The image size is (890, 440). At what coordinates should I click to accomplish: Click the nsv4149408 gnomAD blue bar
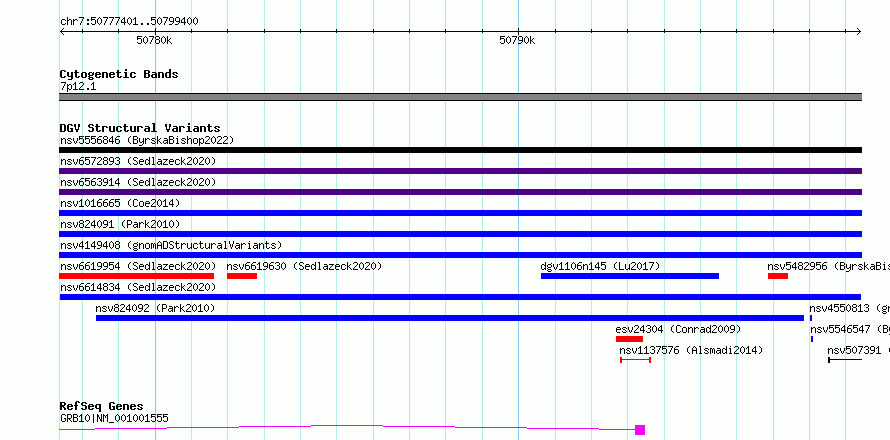[460, 255]
